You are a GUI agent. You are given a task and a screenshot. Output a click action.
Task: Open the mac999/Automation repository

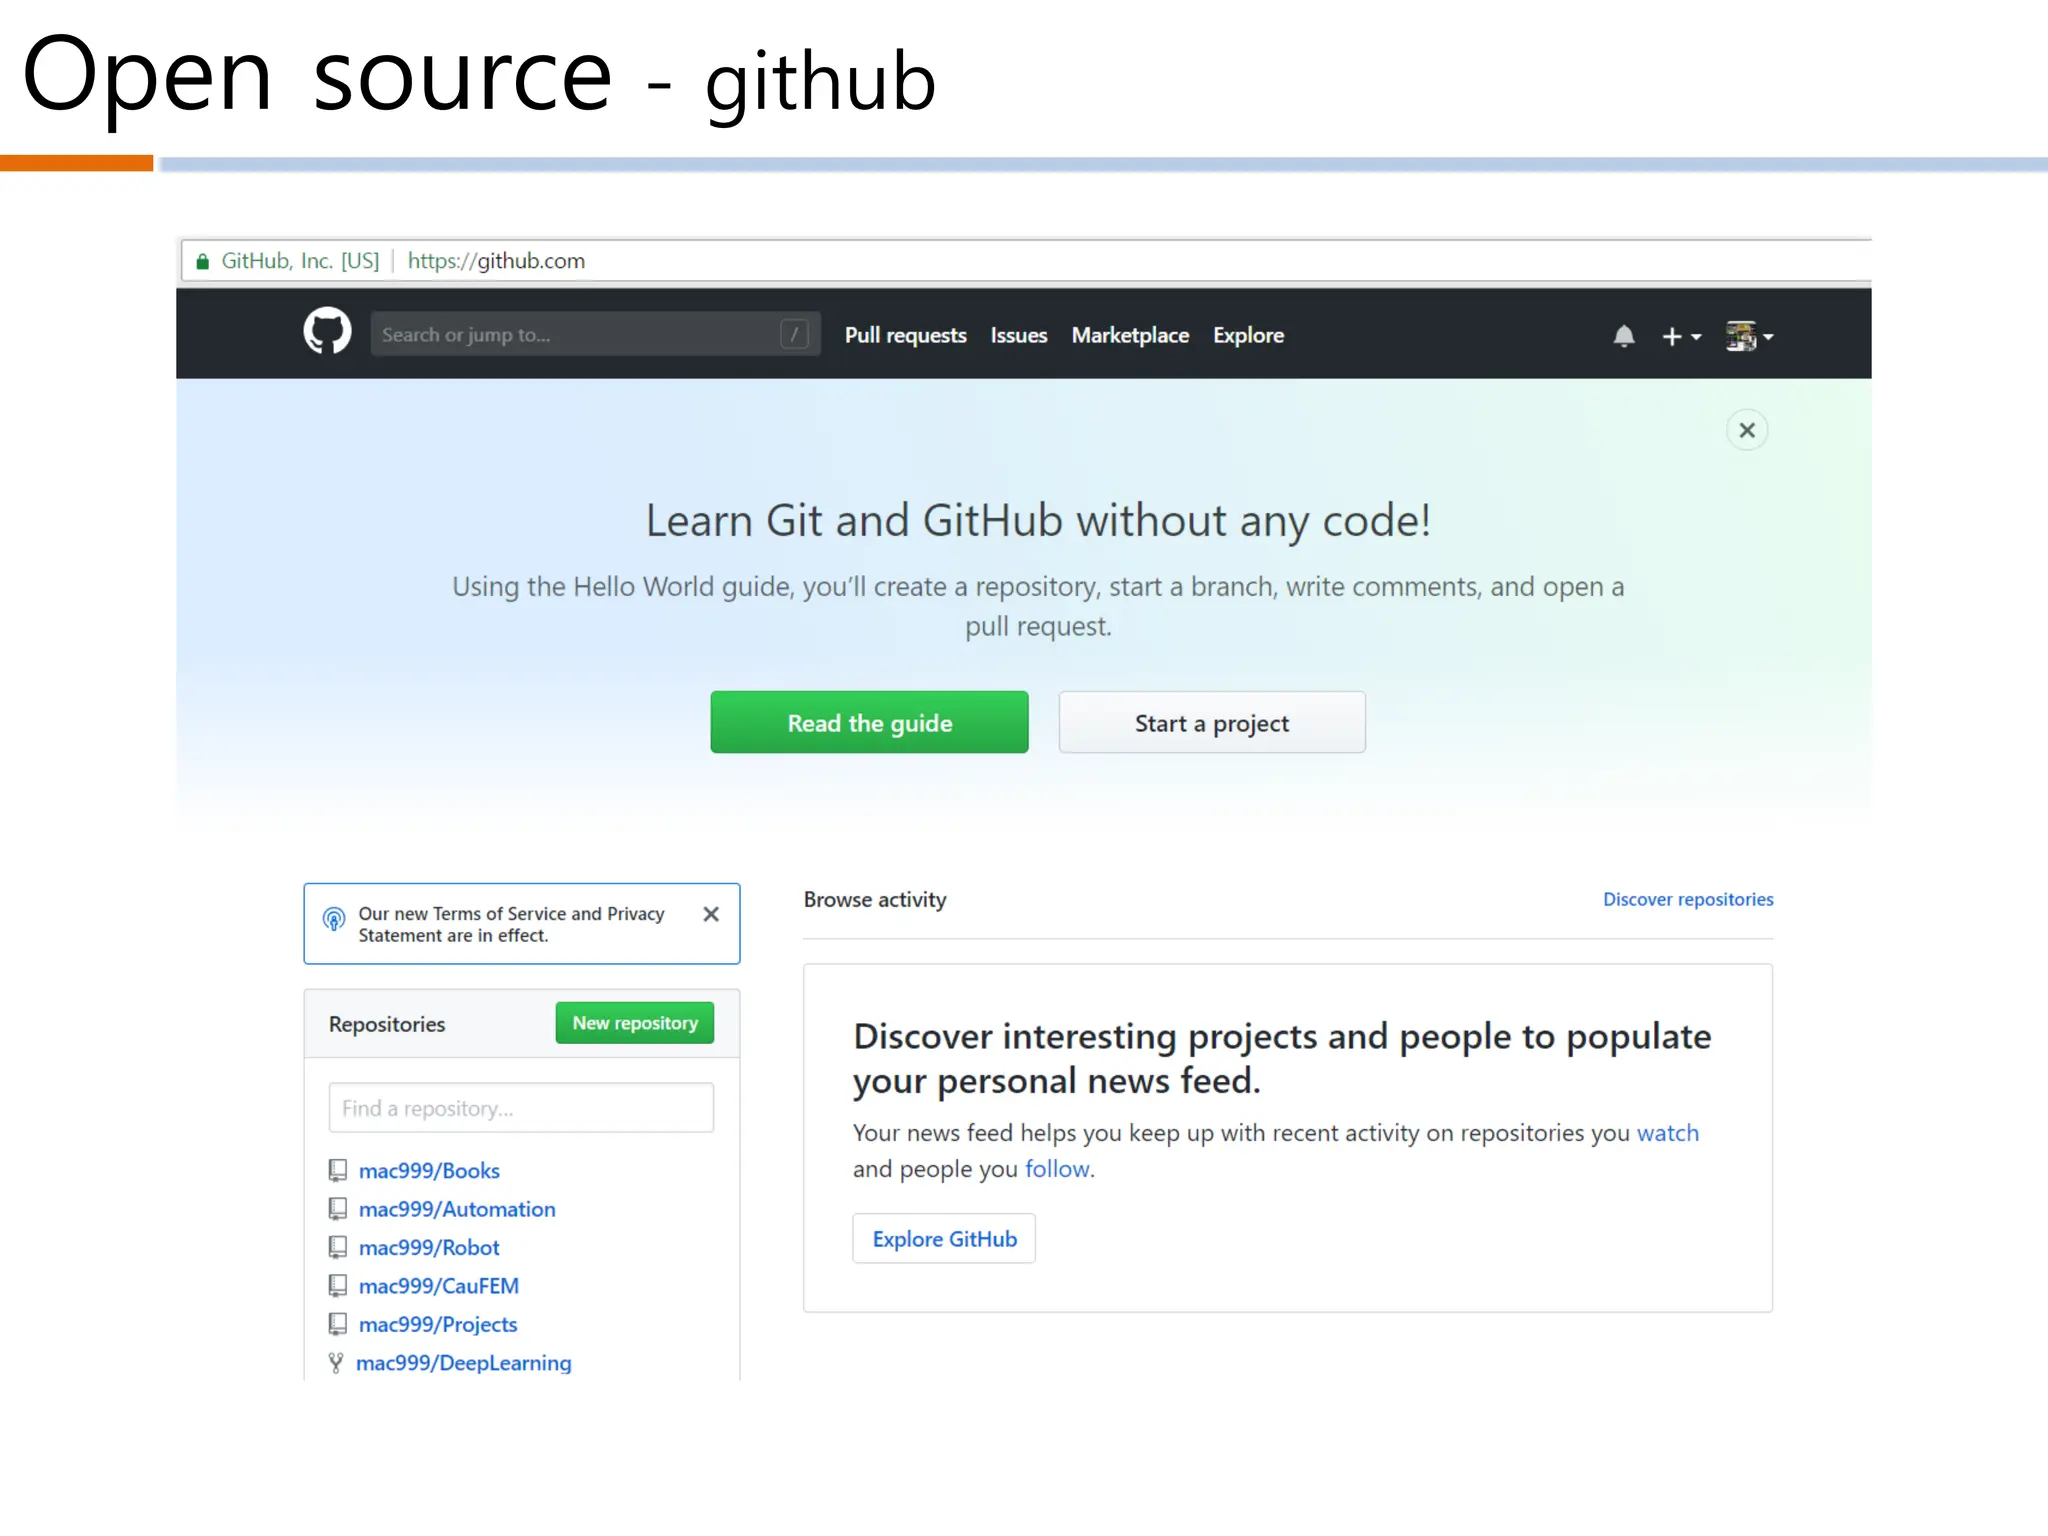pyautogui.click(x=457, y=1209)
